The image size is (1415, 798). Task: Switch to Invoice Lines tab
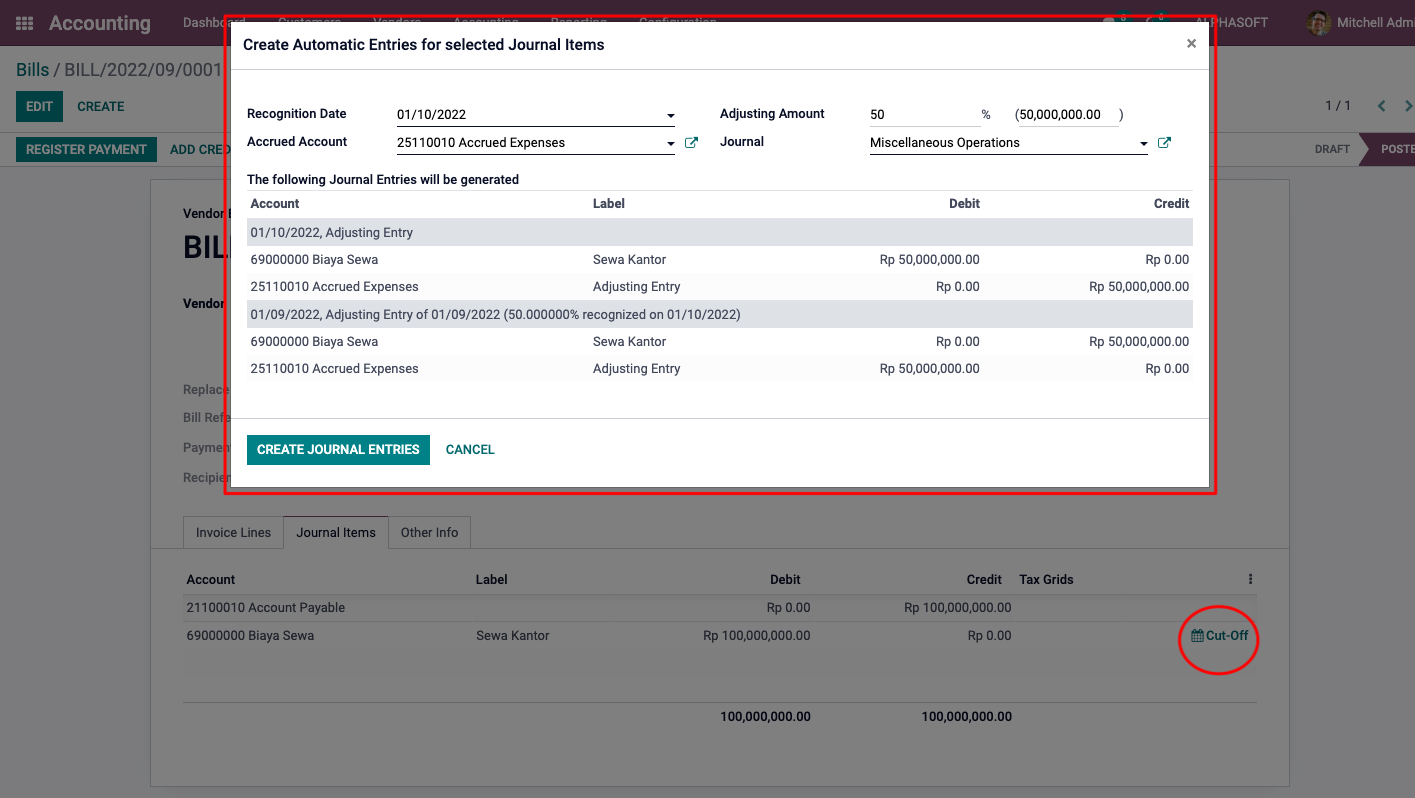[x=233, y=532]
